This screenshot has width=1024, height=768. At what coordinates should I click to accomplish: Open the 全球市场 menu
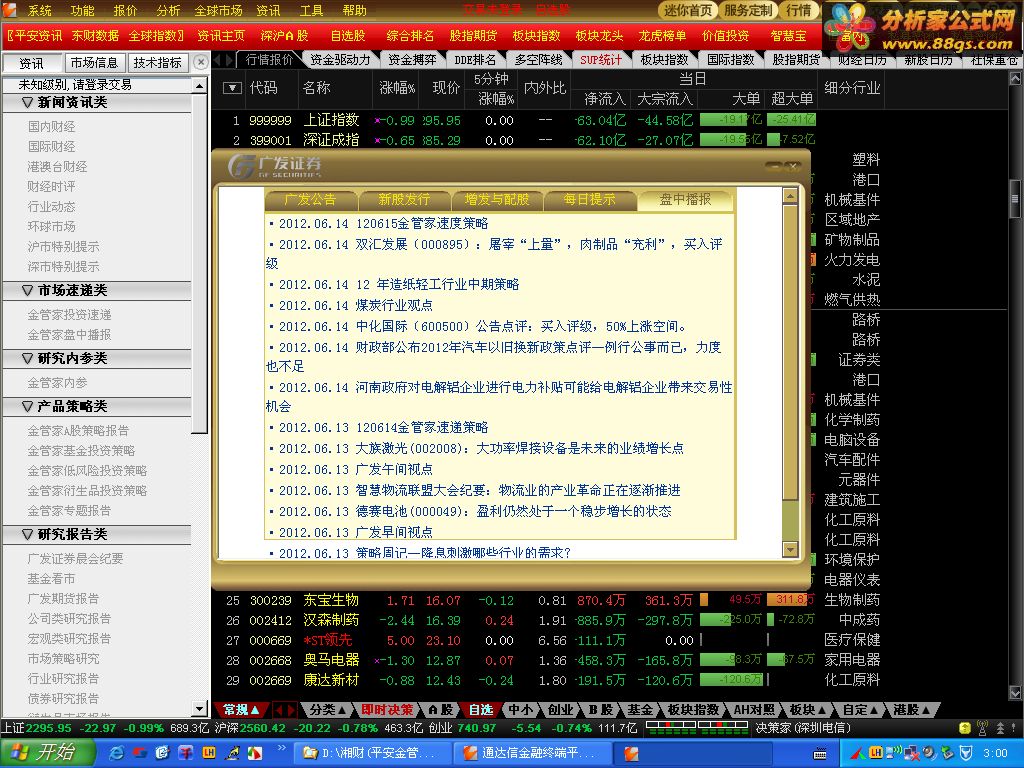[x=218, y=10]
